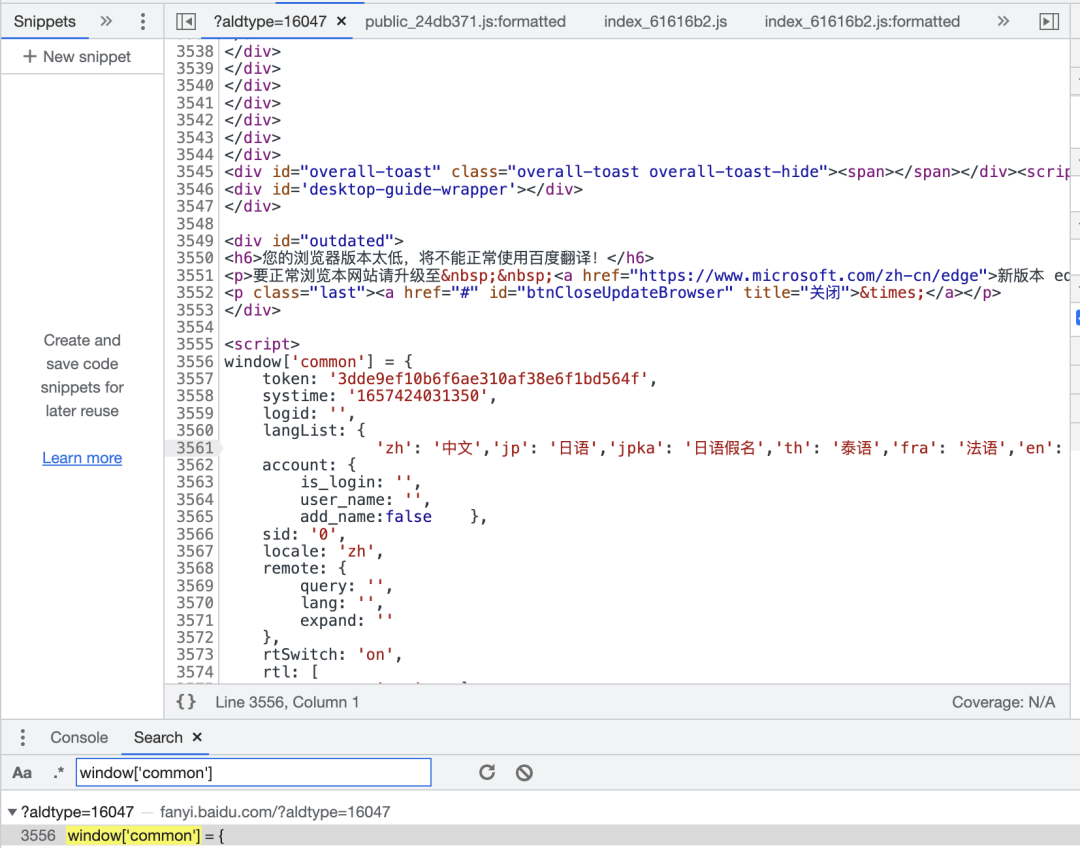Image resolution: width=1080 pixels, height=848 pixels.
Task: Refresh the search results
Action: pos(487,773)
